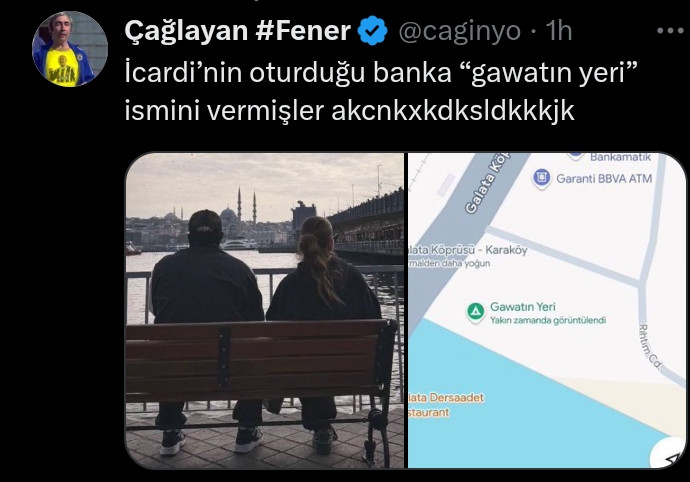Click the Galata Köprüsü - Karaköy label

468,250
